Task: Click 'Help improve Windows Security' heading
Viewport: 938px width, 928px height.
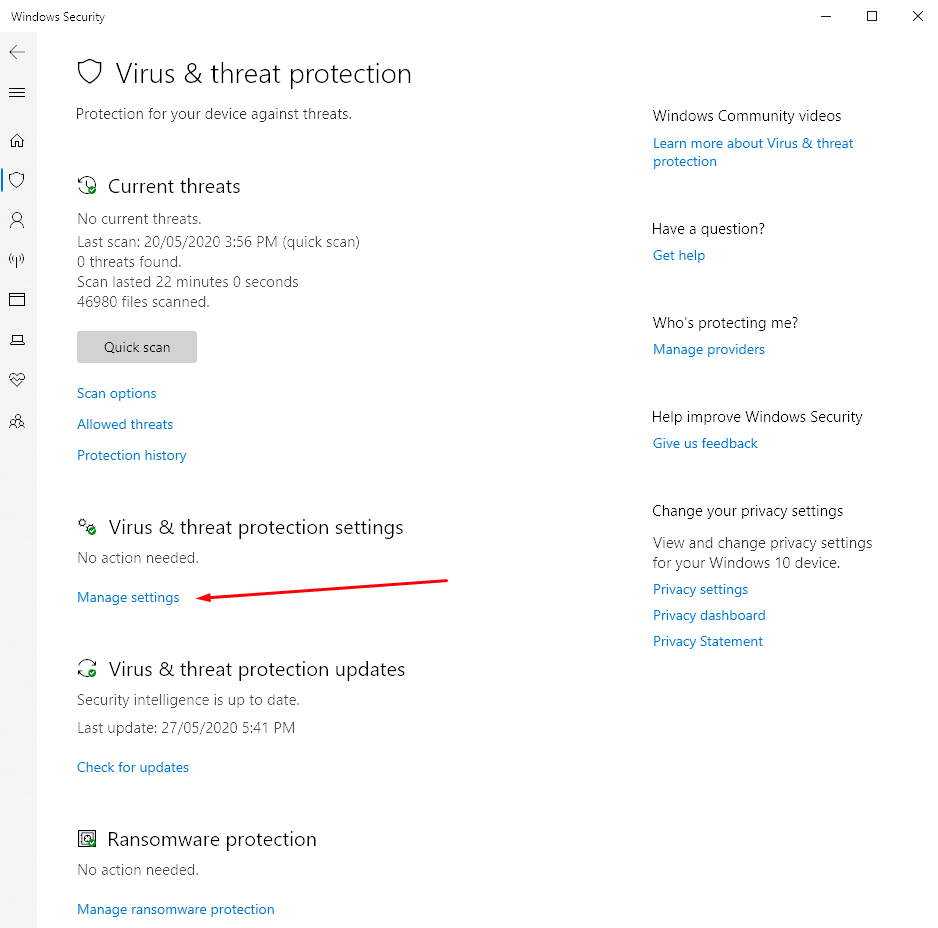Action: pyautogui.click(x=757, y=417)
